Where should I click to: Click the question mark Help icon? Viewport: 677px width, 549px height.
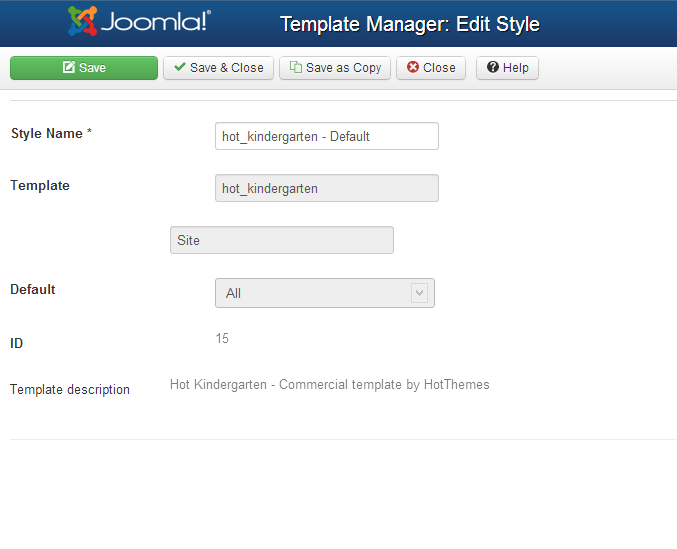pos(493,67)
